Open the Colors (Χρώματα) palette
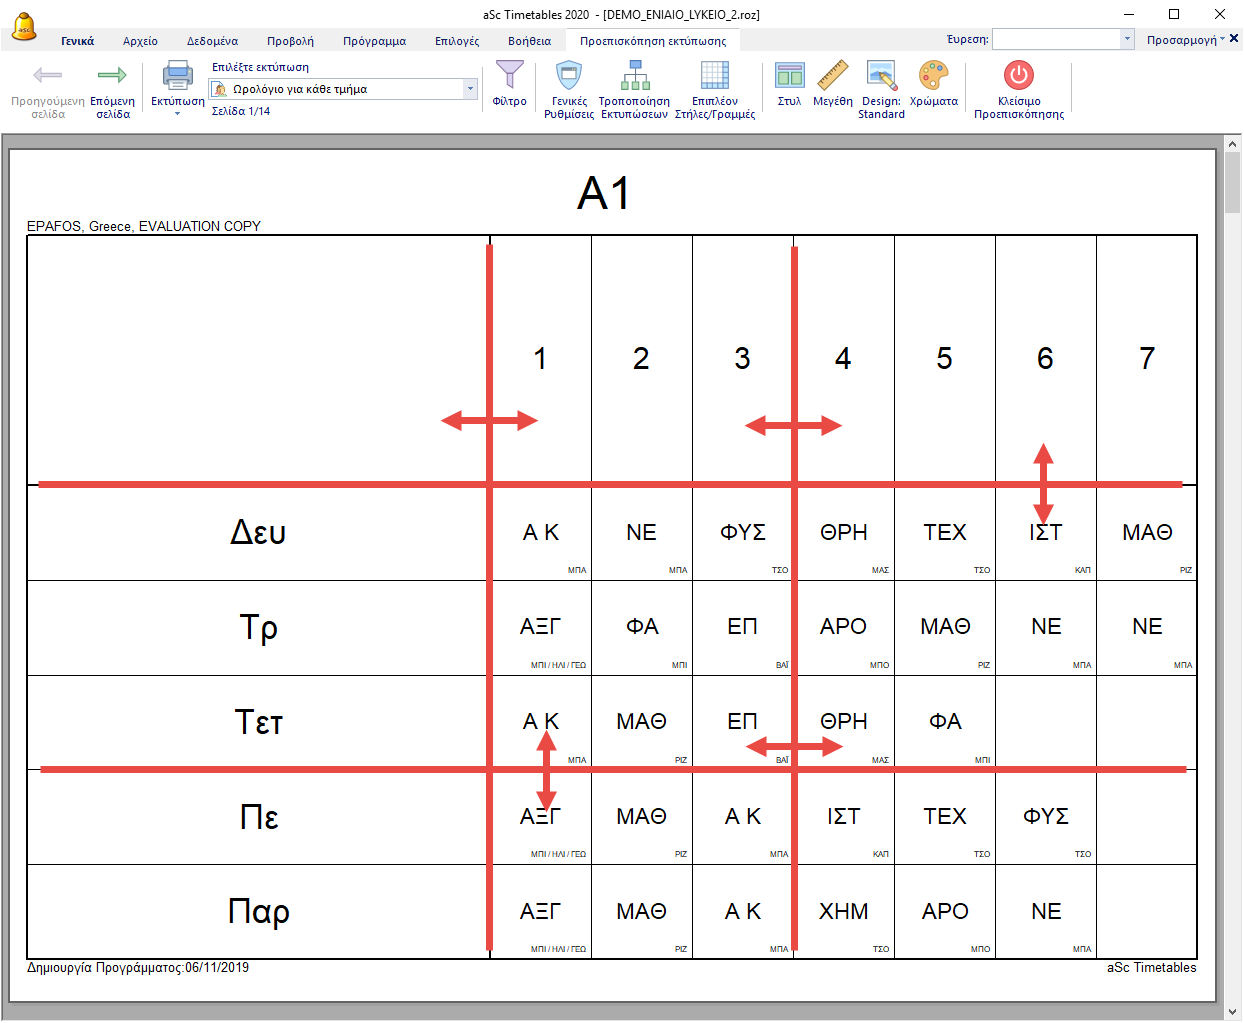 click(x=933, y=76)
